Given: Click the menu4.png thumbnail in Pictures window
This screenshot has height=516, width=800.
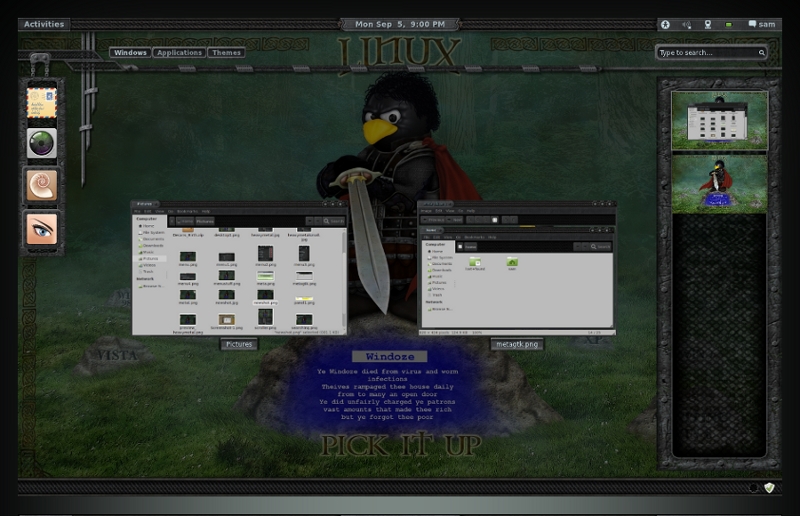Looking at the screenshot, I should point(188,279).
